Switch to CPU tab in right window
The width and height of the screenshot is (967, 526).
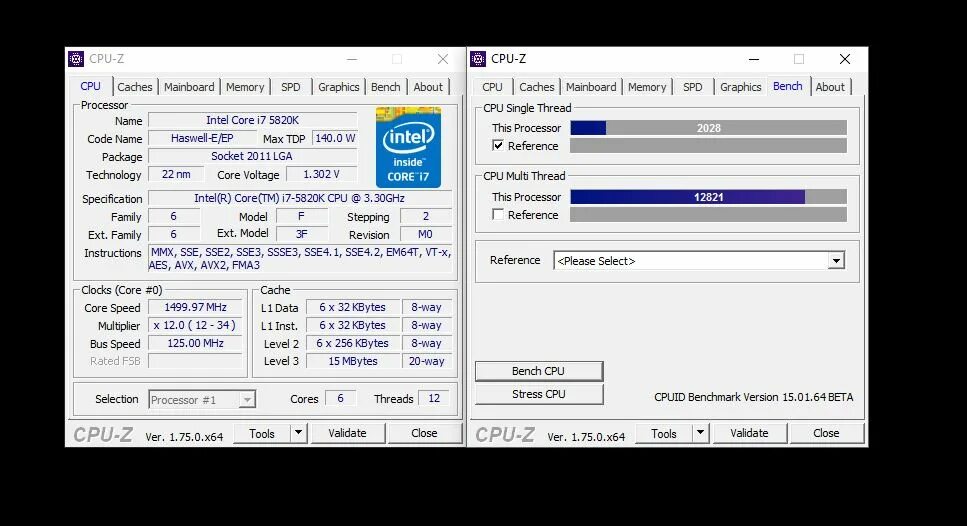[492, 87]
